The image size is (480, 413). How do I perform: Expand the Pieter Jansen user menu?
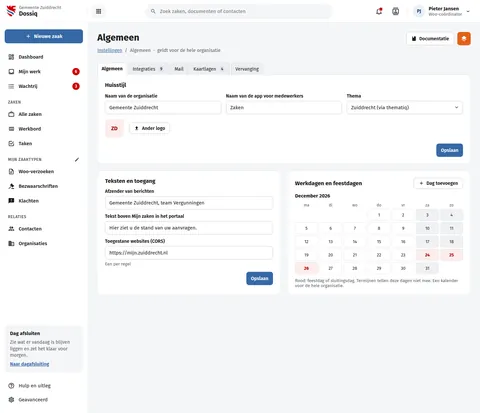[x=442, y=11]
